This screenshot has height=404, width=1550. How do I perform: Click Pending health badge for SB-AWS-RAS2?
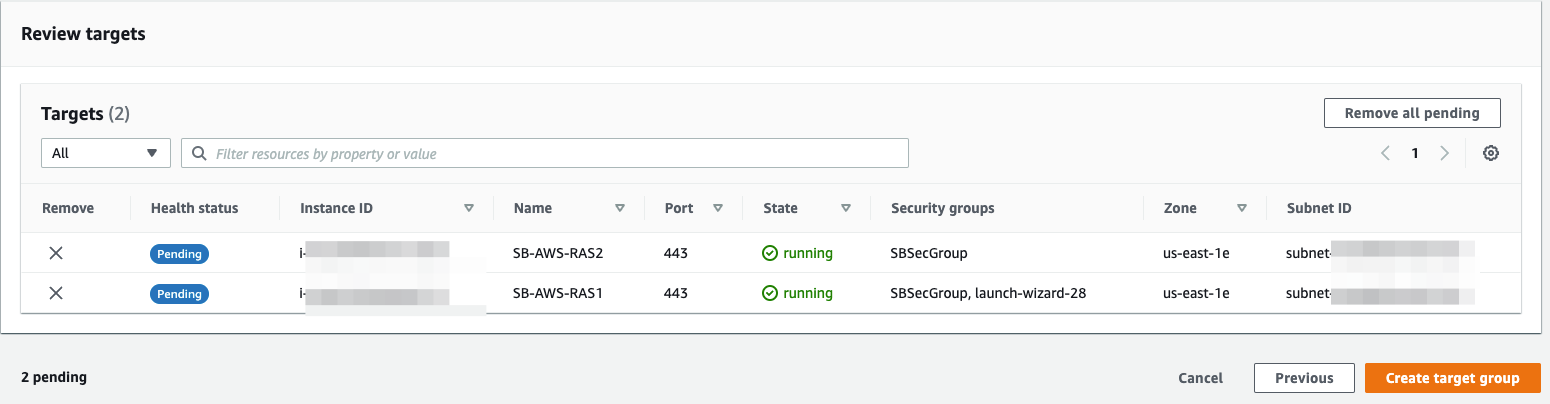coord(180,254)
